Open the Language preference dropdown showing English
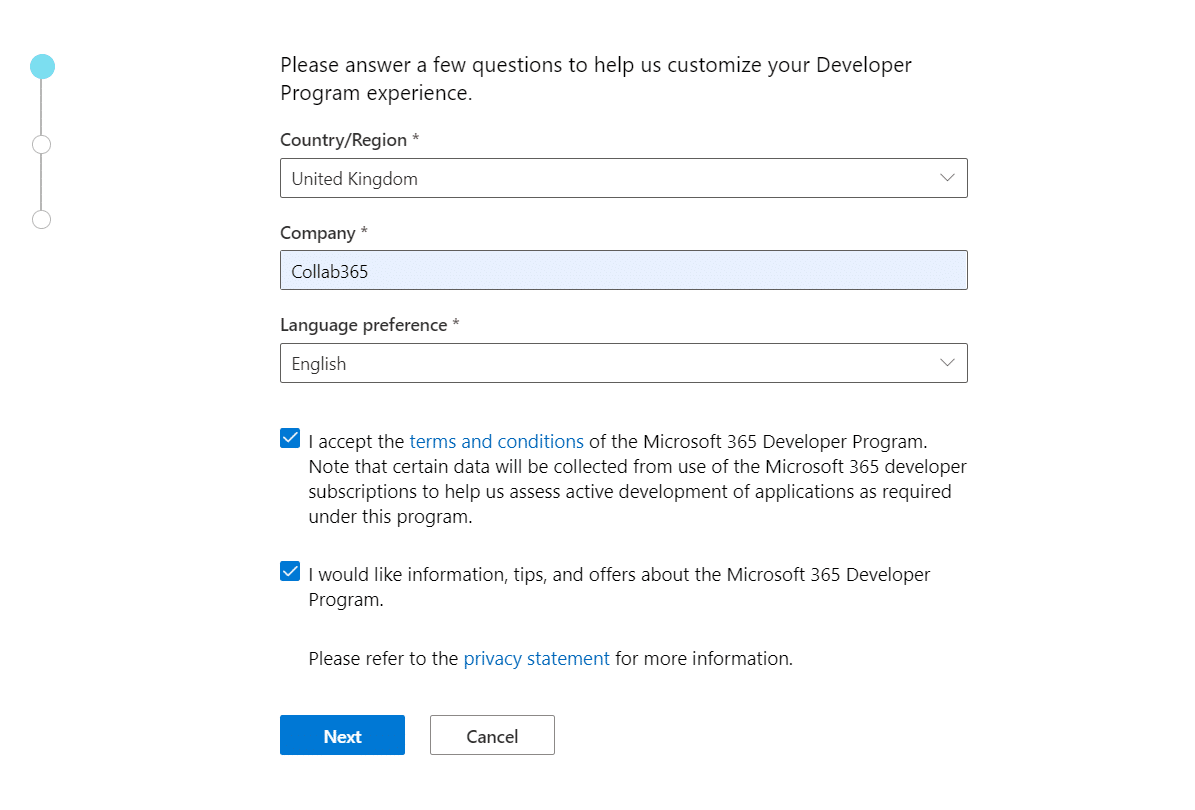This screenshot has width=1195, height=810. point(623,363)
